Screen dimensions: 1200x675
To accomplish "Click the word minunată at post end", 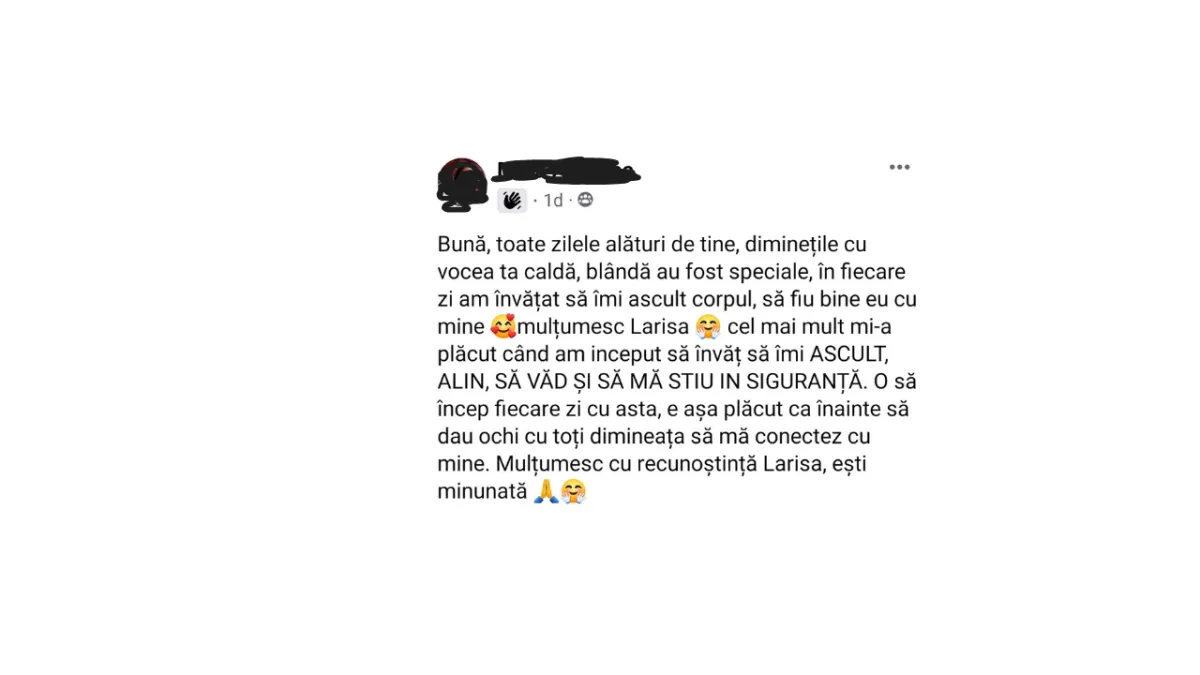I will pyautogui.click(x=482, y=492).
